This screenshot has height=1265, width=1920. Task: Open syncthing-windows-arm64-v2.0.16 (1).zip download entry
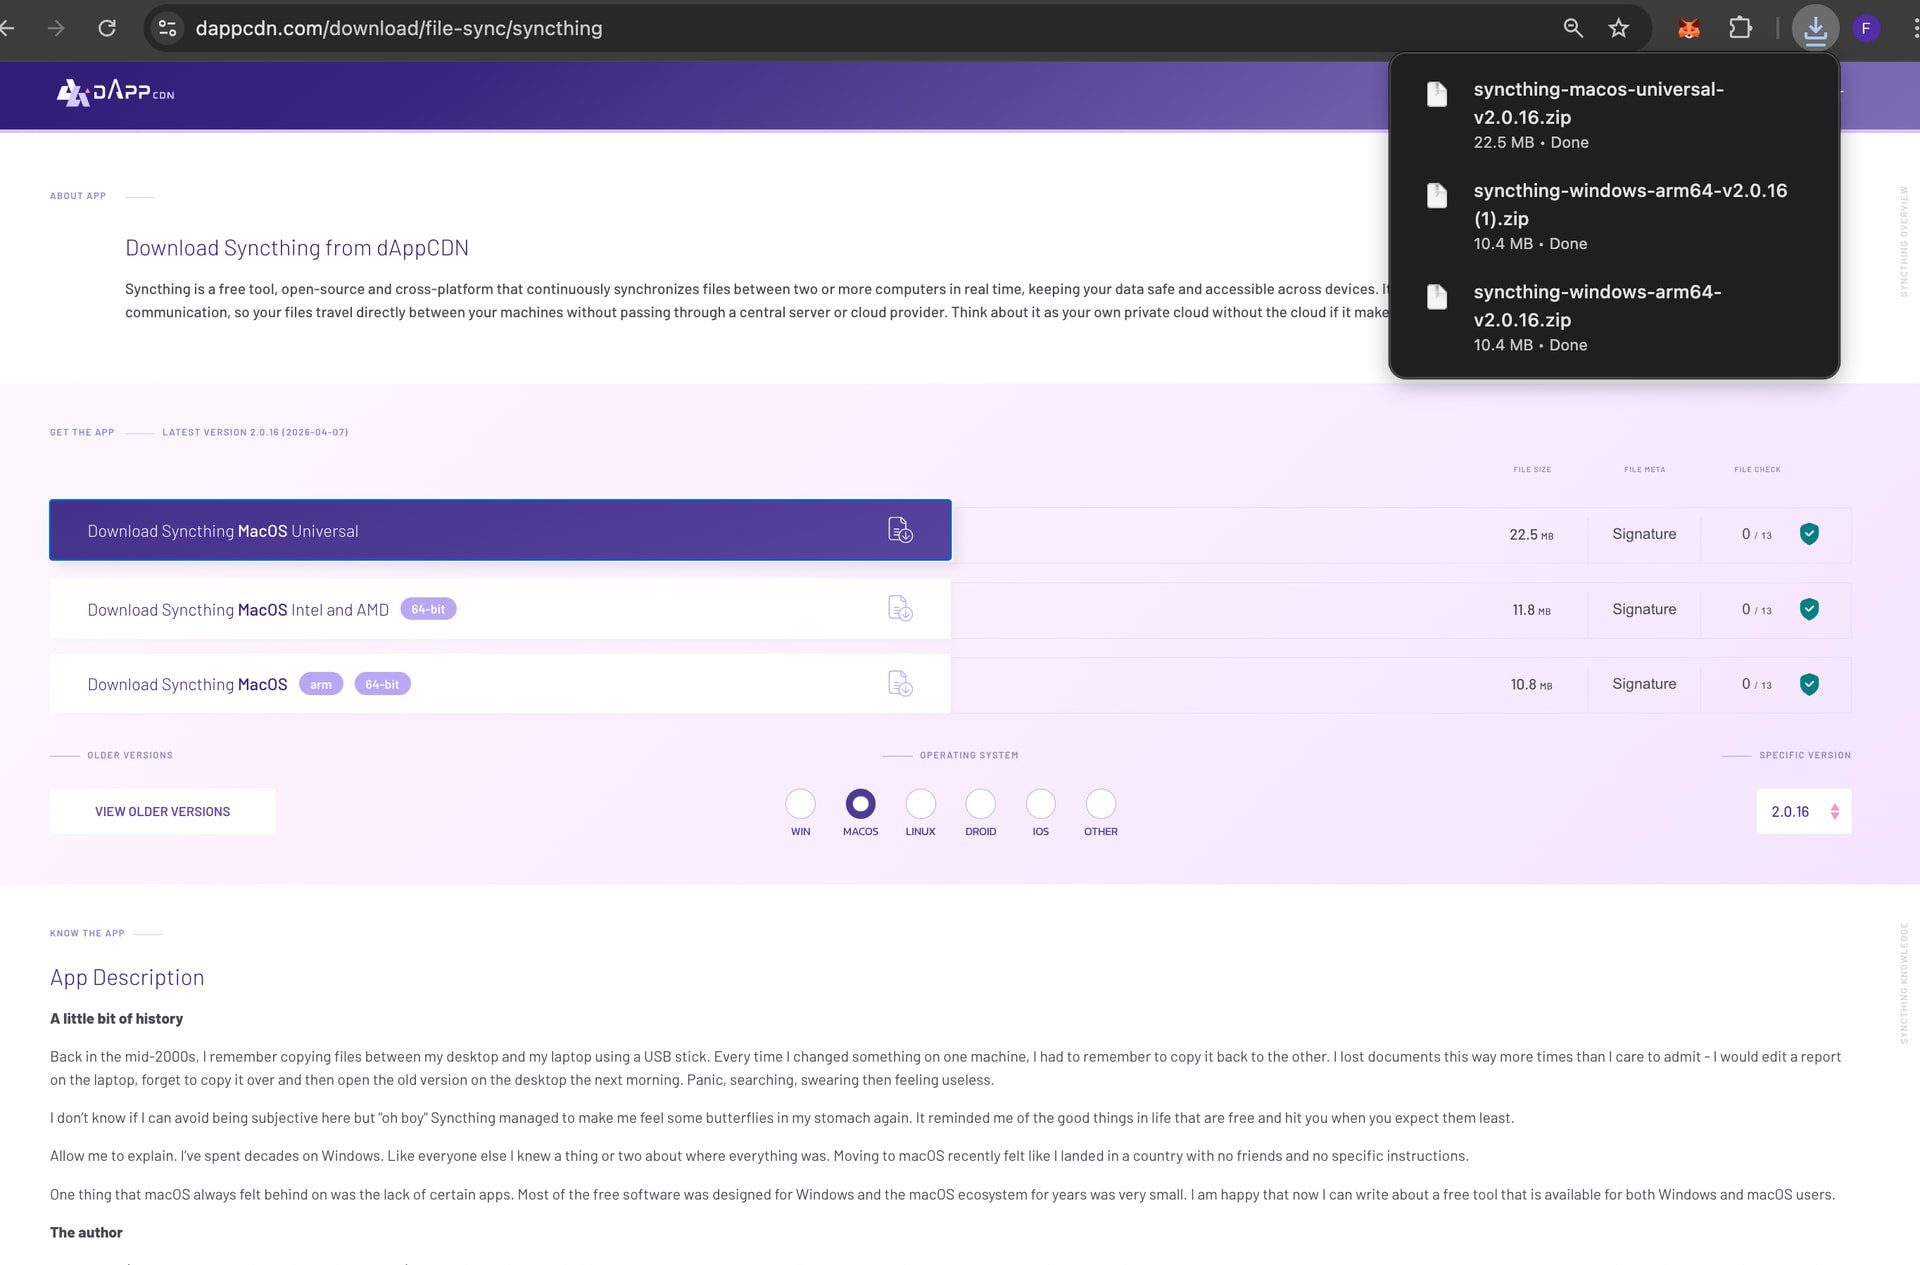click(x=1629, y=205)
